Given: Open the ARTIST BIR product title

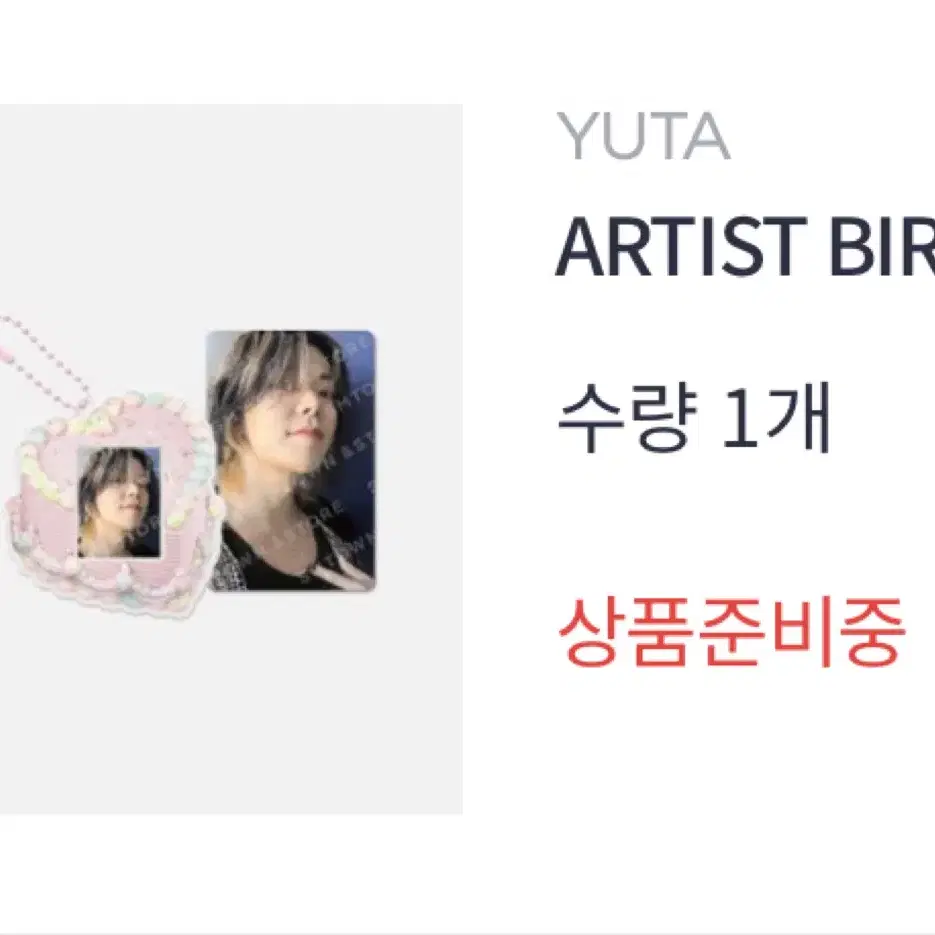Looking at the screenshot, I should [x=745, y=247].
